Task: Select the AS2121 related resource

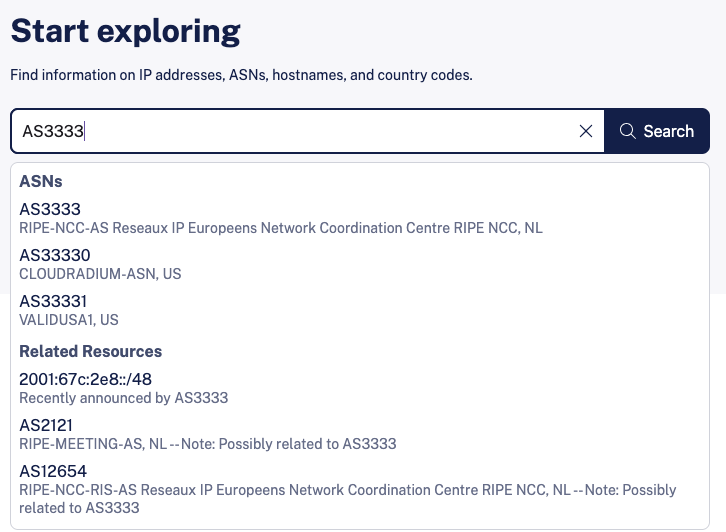Action: (46, 425)
